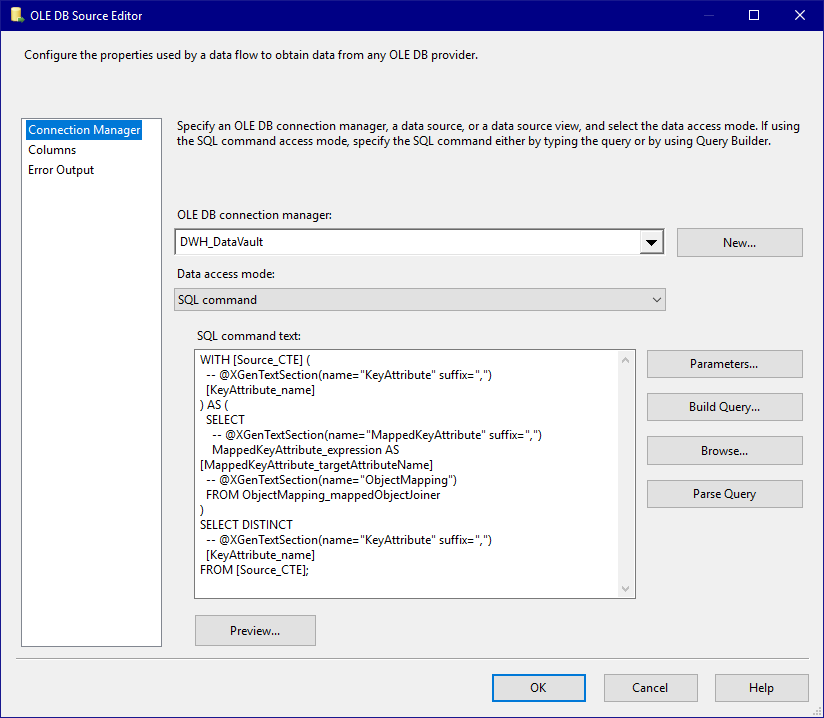Click the New... connection button
This screenshot has height=718, width=824.
[x=739, y=242]
